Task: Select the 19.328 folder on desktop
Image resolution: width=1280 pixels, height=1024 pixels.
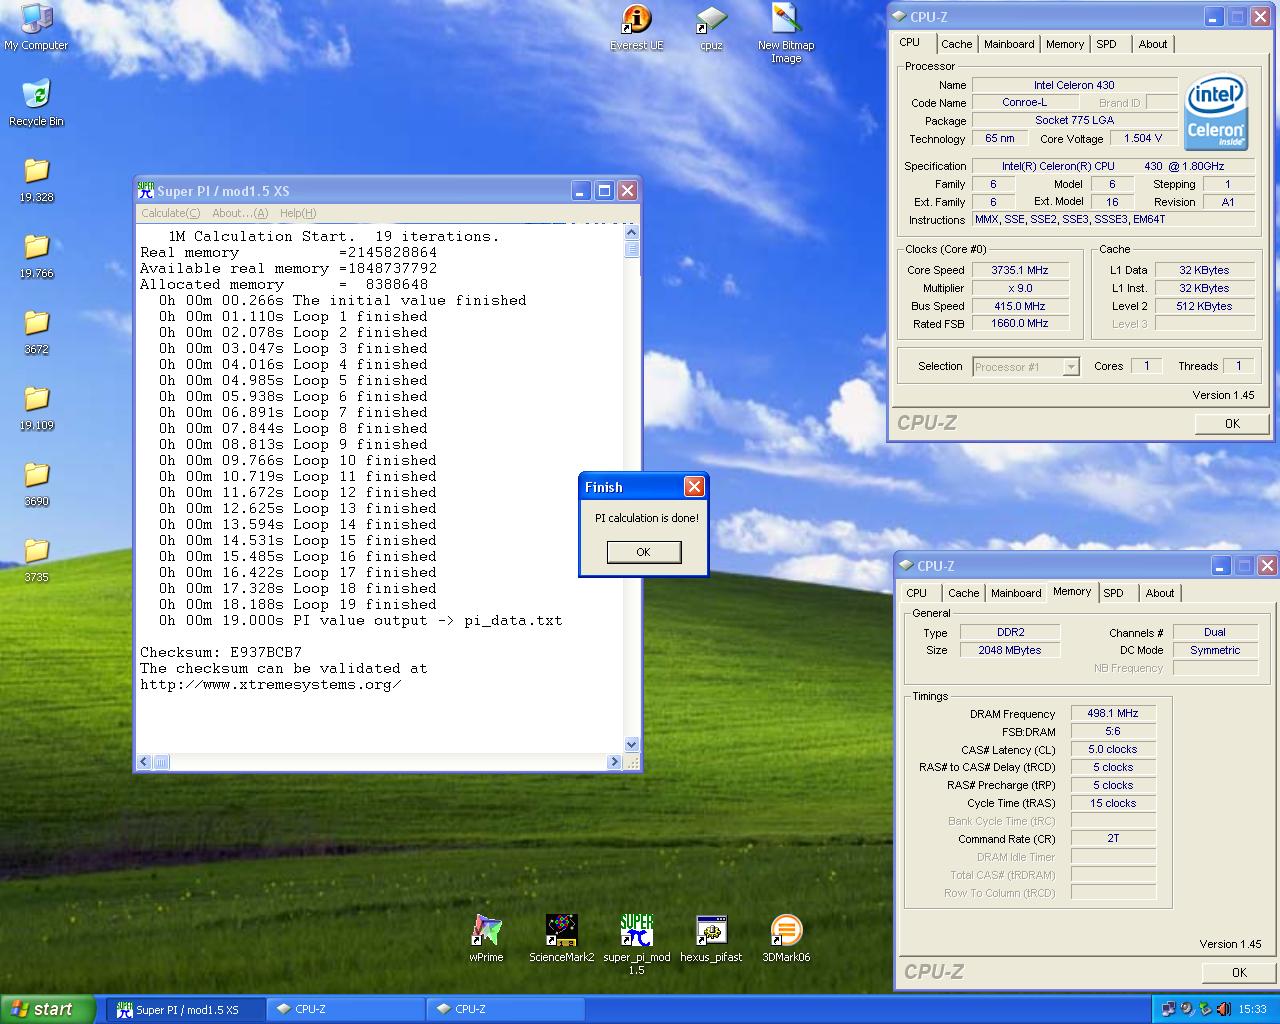Action: pyautogui.click(x=36, y=179)
